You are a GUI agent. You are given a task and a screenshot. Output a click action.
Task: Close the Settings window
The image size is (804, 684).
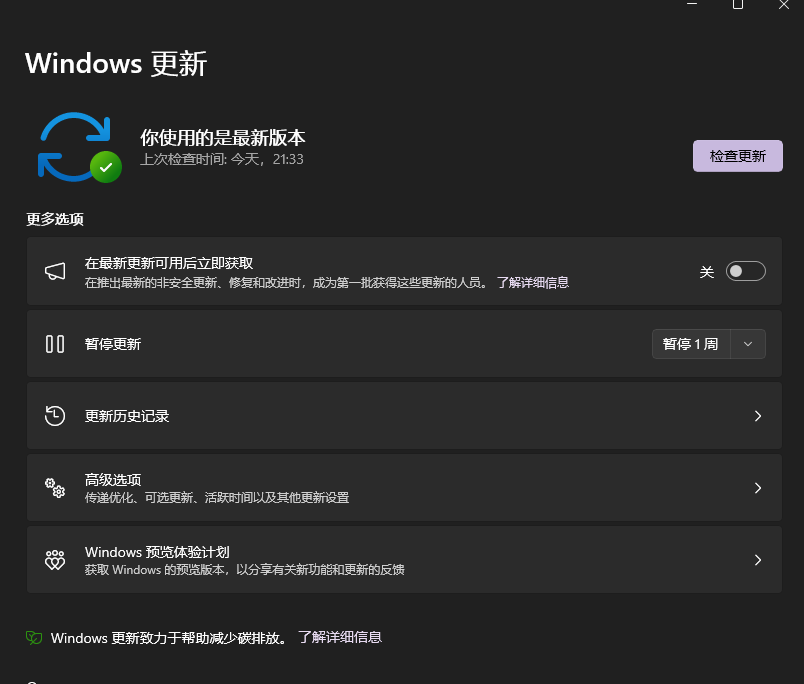784,5
